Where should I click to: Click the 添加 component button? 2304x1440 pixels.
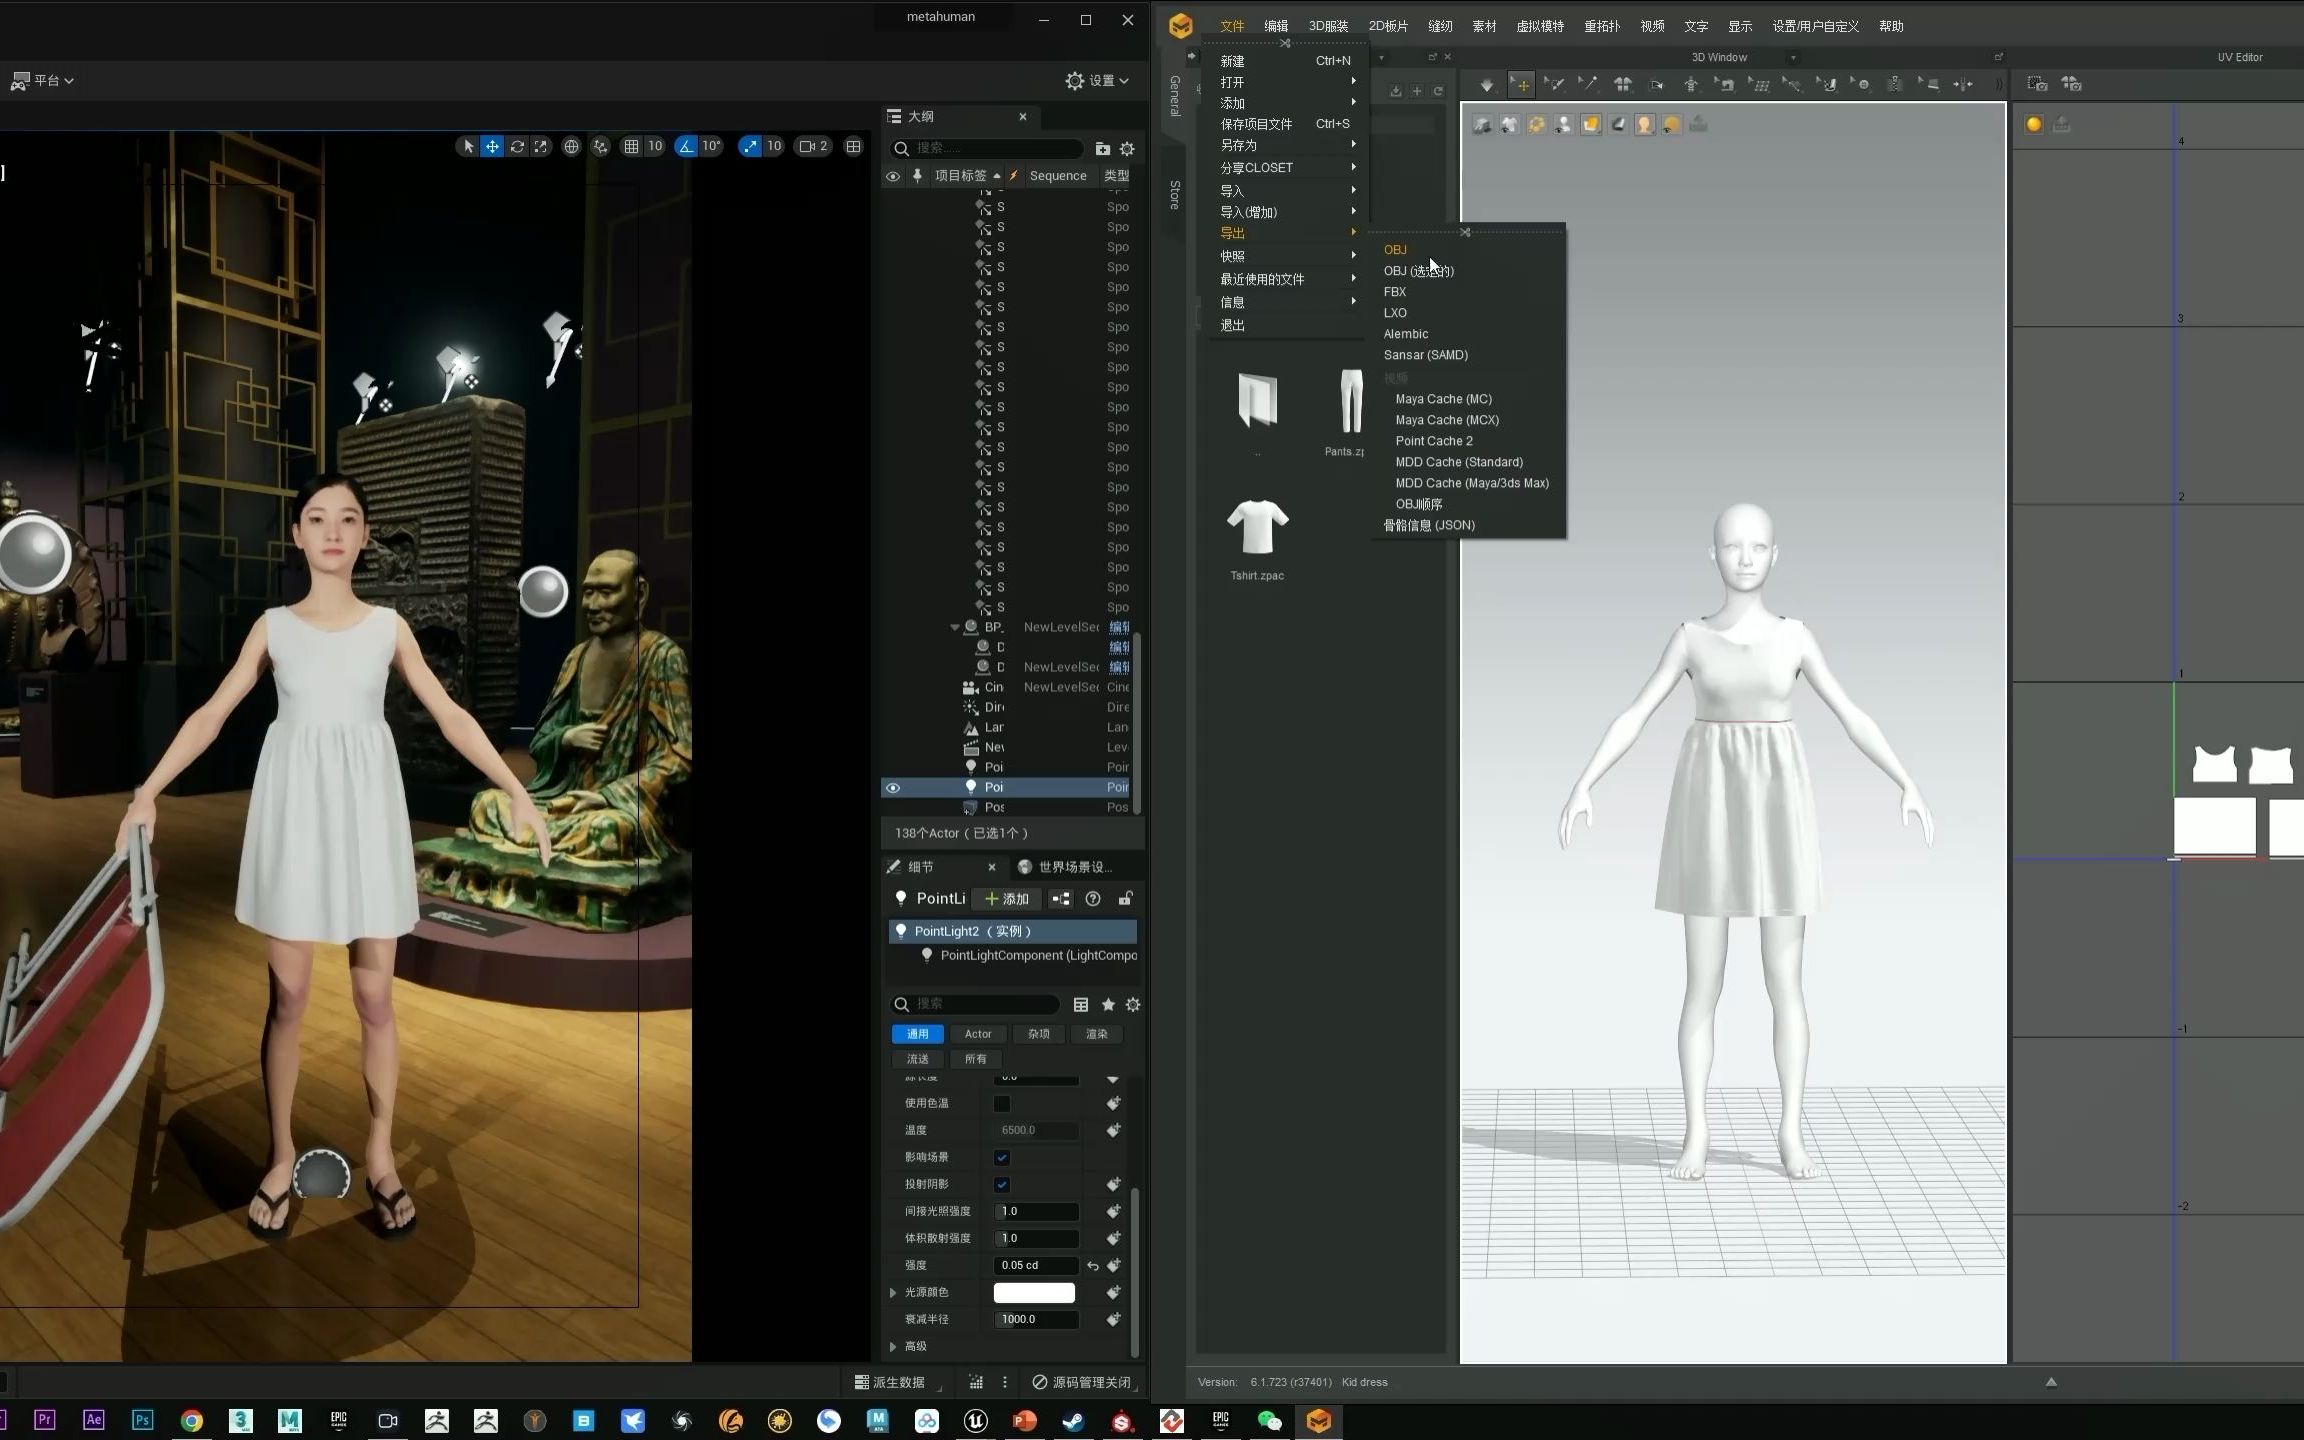(x=1007, y=899)
